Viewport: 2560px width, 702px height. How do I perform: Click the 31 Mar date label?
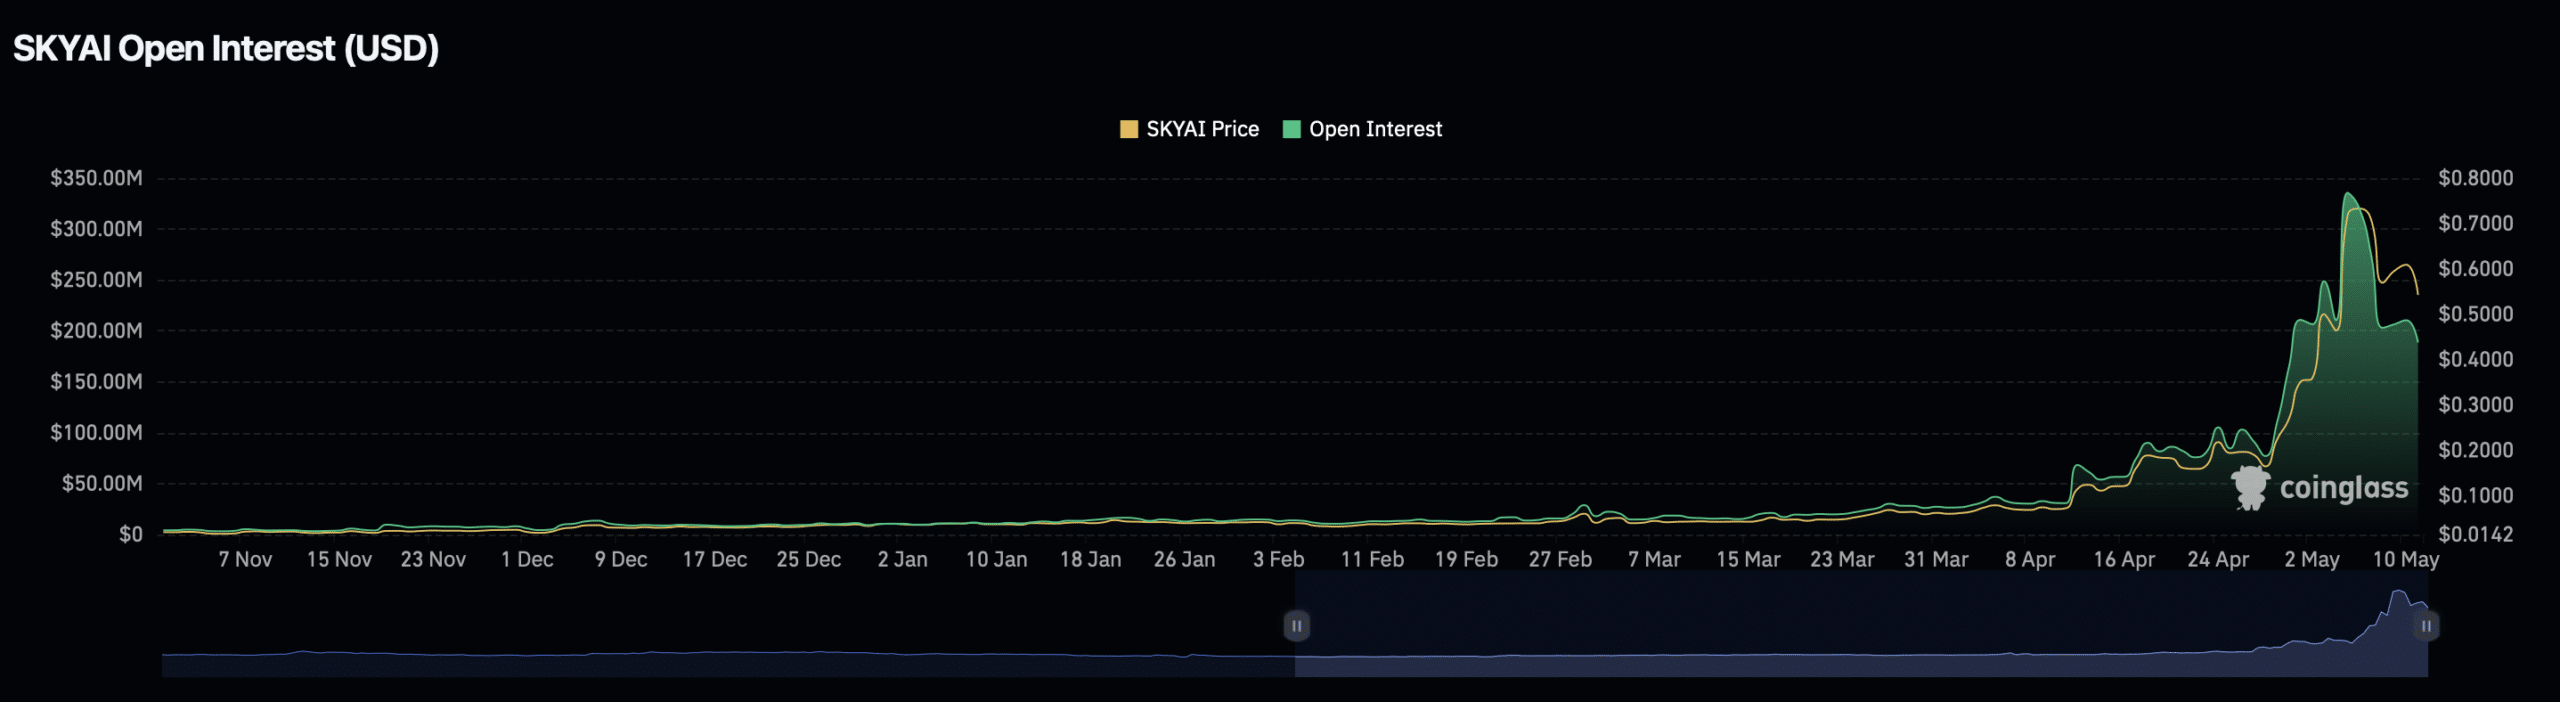pyautogui.click(x=1936, y=560)
